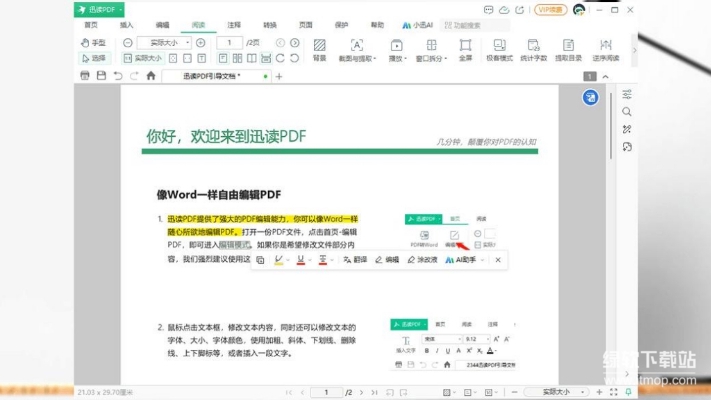Open 截图与提取 screenshot and extract menu
Viewport: 711px width, 400px height.
pos(357,50)
